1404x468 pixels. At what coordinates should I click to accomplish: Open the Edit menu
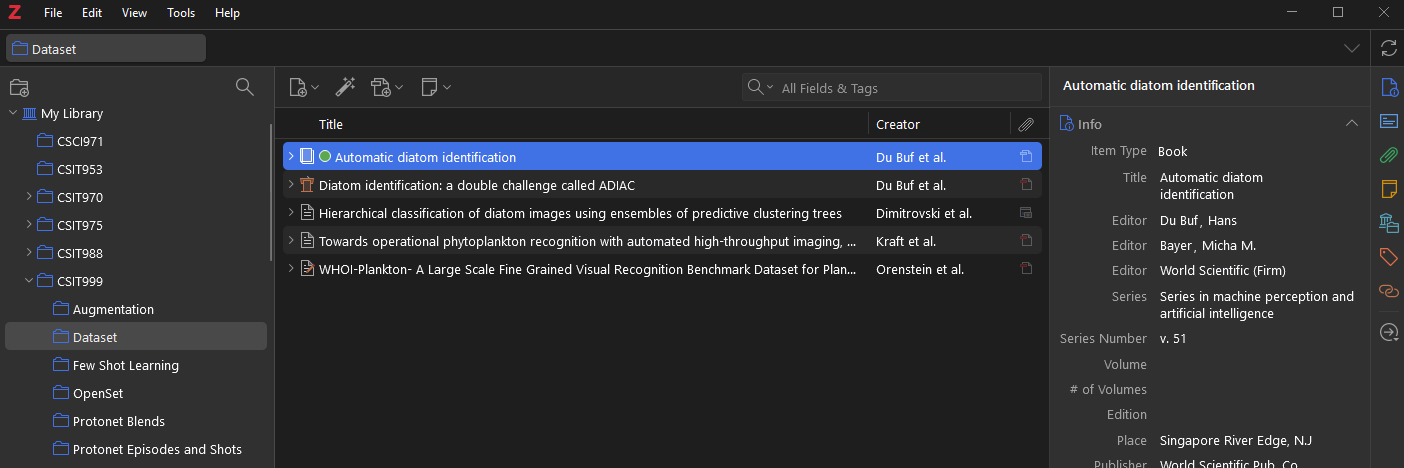coord(92,13)
